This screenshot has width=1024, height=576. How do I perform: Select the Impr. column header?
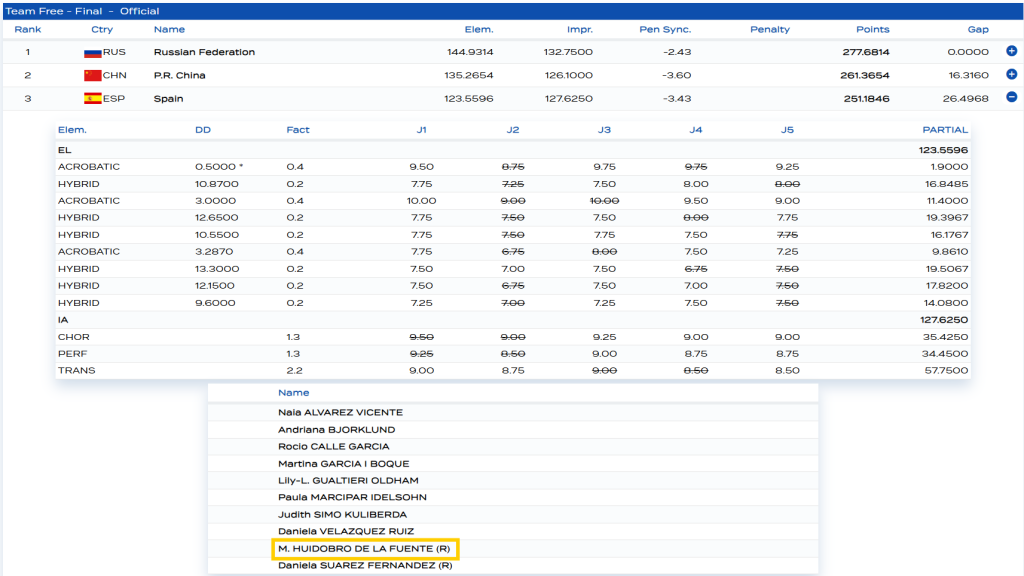(579, 29)
